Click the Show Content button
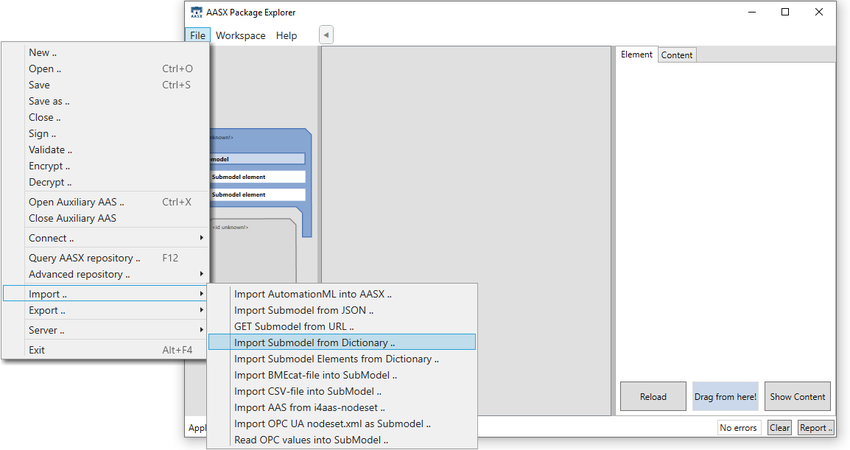The height and width of the screenshot is (450, 850). click(x=797, y=397)
